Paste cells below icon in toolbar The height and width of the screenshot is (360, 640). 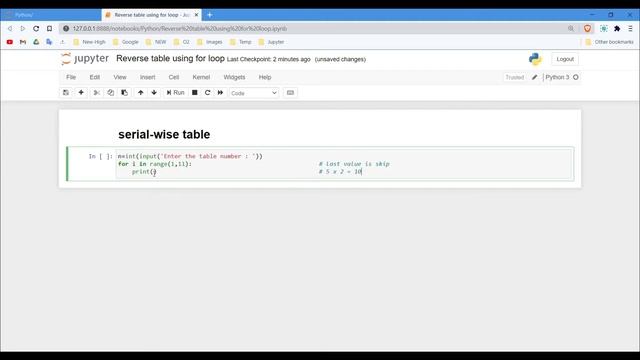124,93
